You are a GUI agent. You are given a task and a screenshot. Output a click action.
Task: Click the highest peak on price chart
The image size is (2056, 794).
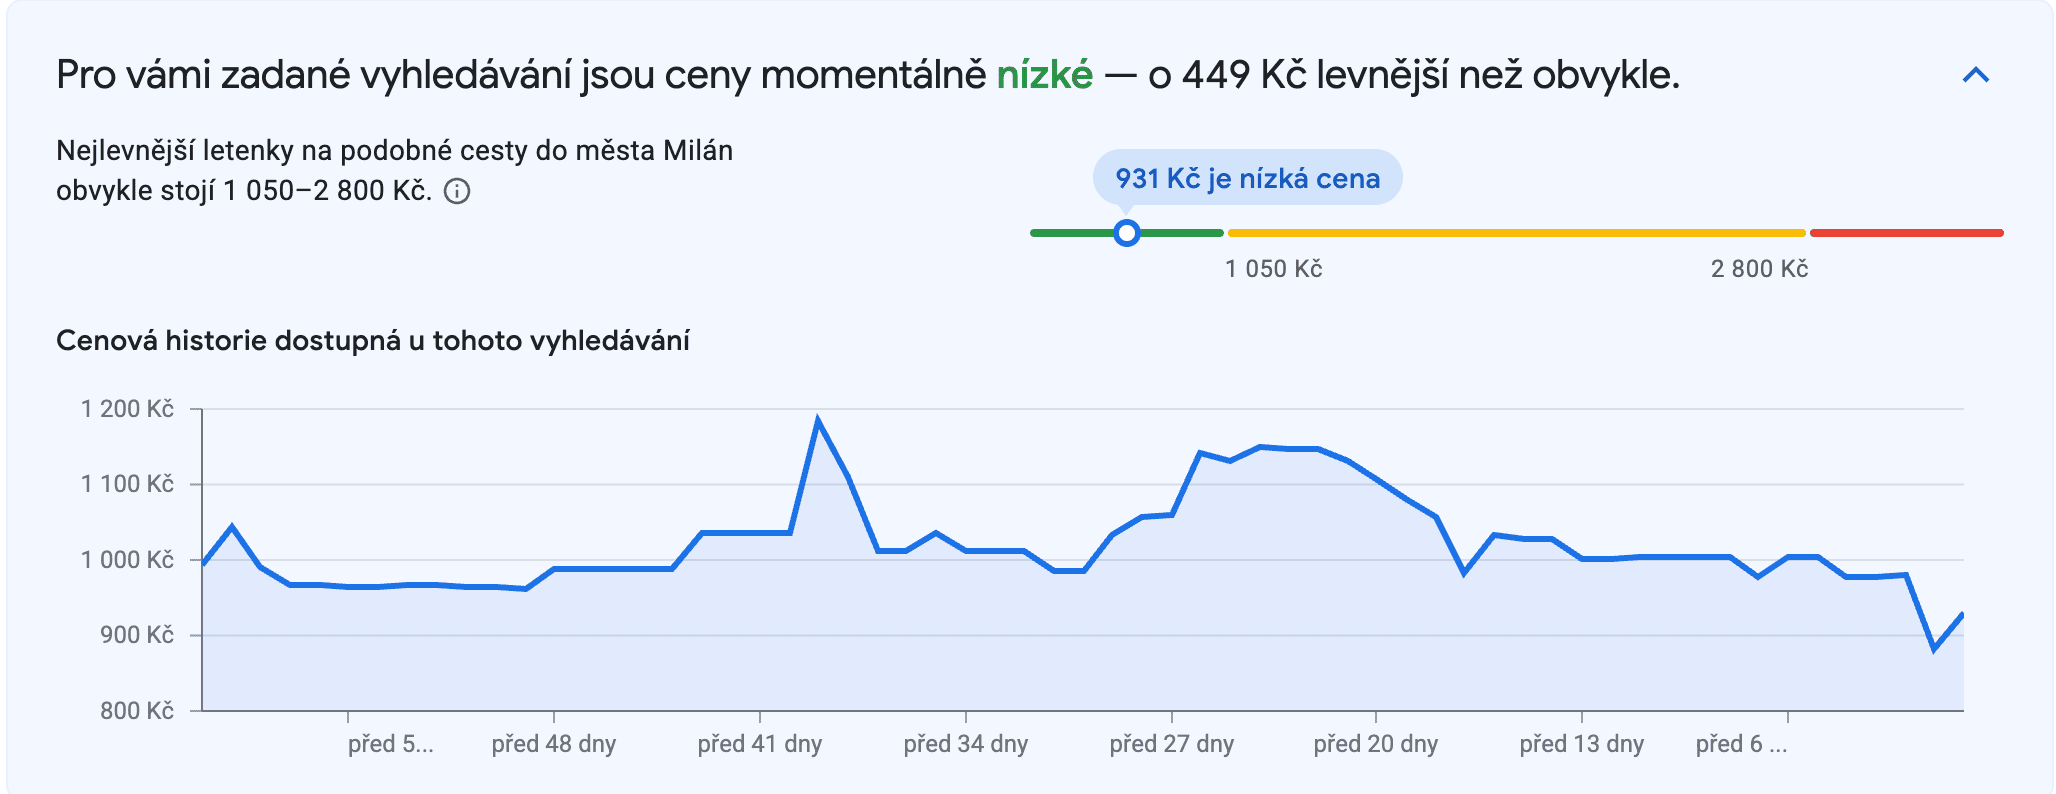point(818,421)
